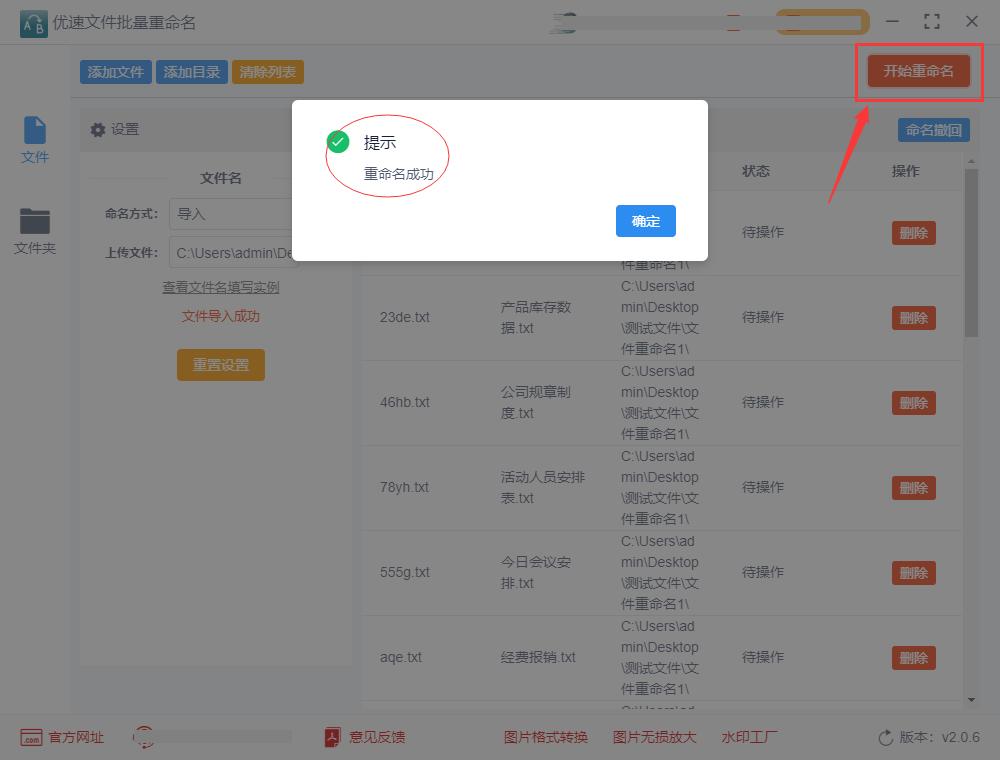This screenshot has height=760, width=1000.
Task: Click the 命名撤回 button
Action: (x=933, y=129)
